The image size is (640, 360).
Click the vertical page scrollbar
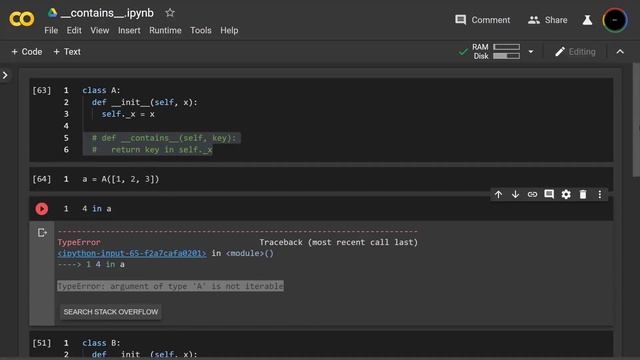click(636, 120)
